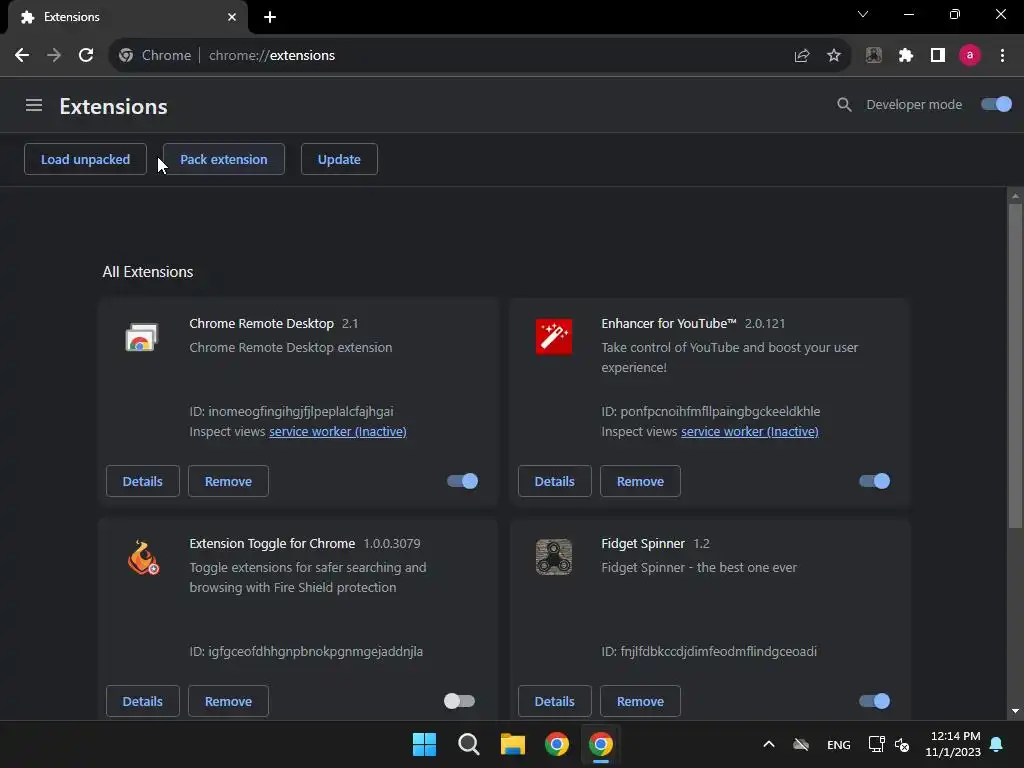Click Chrome Remote Desktop extension icon

[142, 337]
